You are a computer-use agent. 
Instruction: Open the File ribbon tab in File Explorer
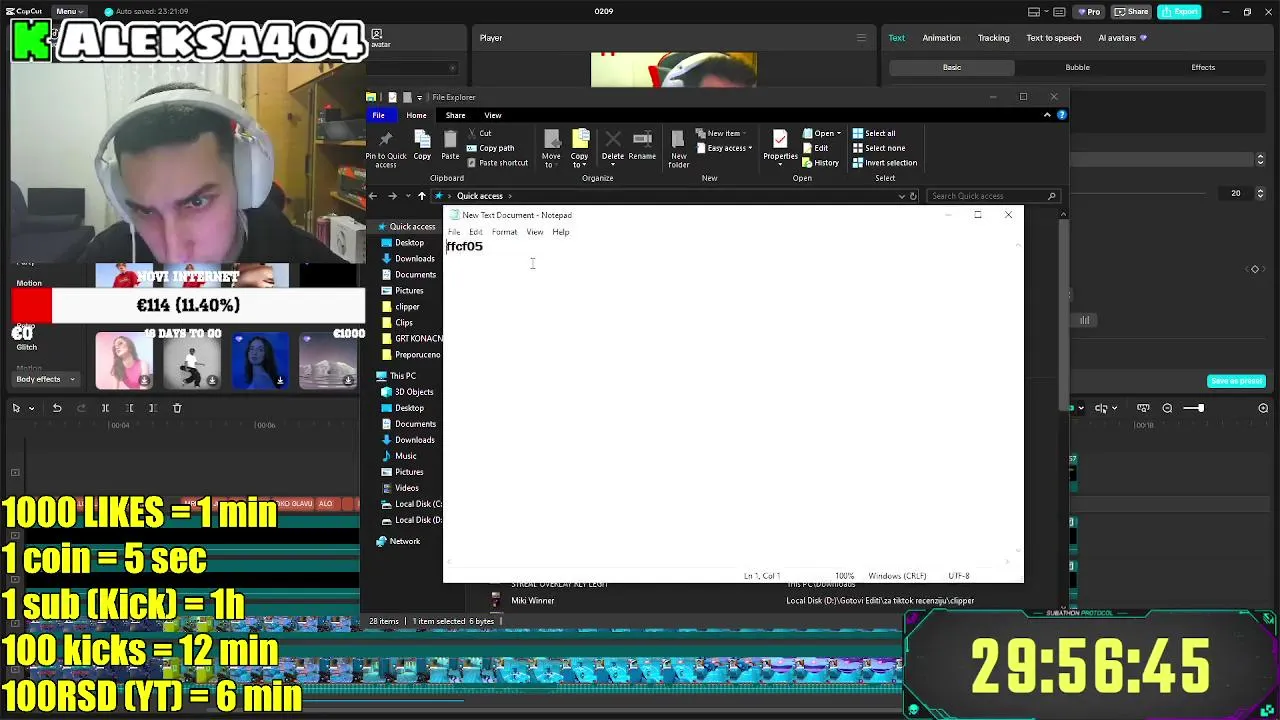pos(379,115)
